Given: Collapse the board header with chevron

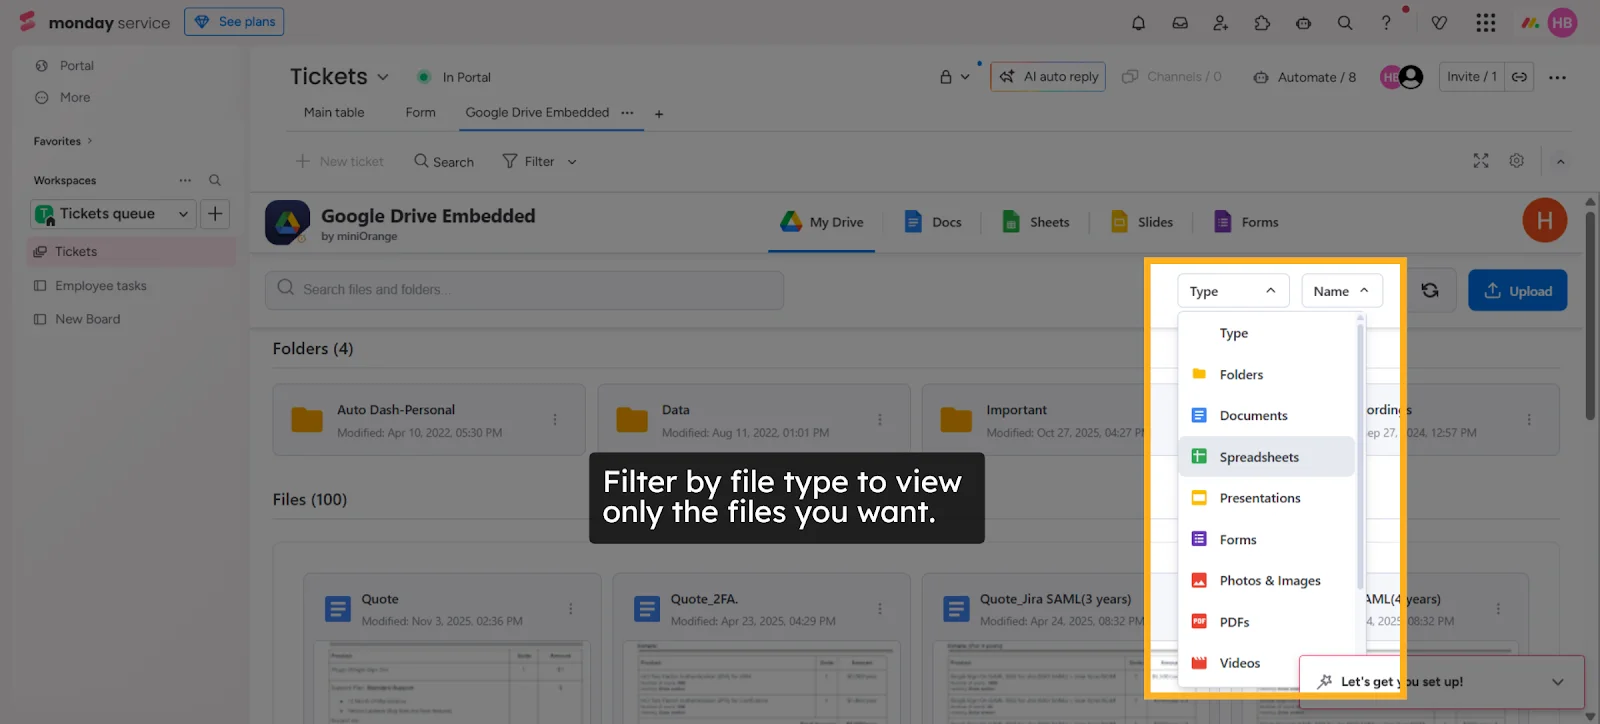Looking at the screenshot, I should [x=1560, y=162].
